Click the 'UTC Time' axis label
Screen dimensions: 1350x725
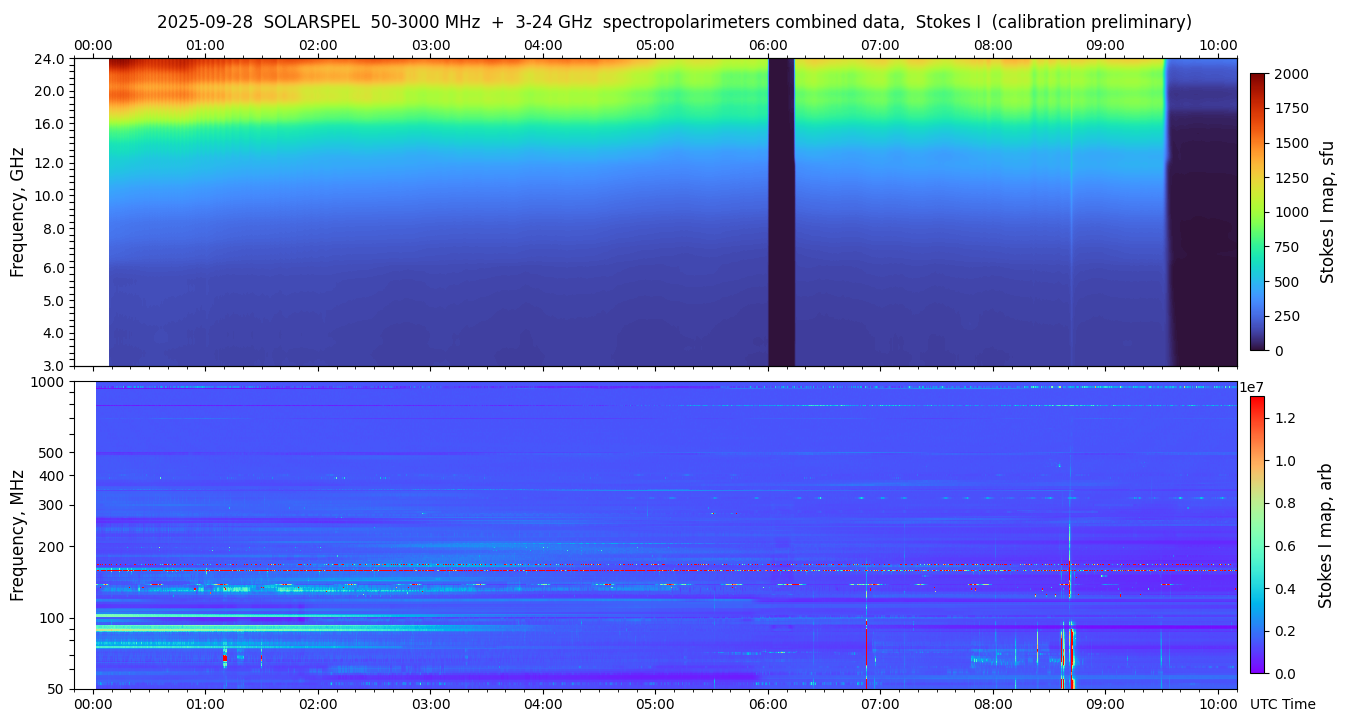tap(1282, 704)
